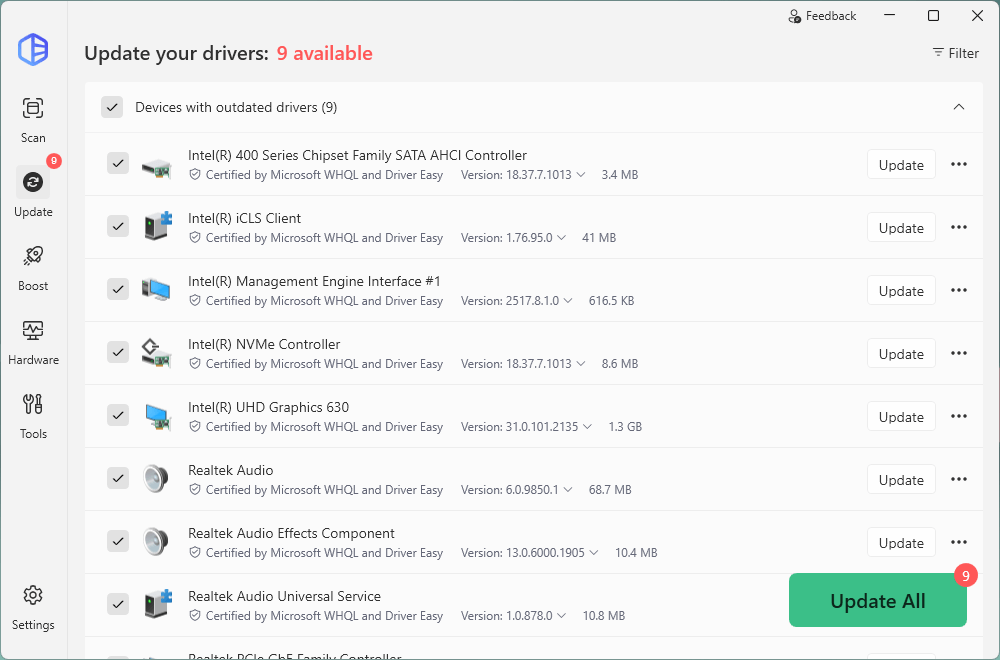
Task: Click the Update All button
Action: coord(877,601)
